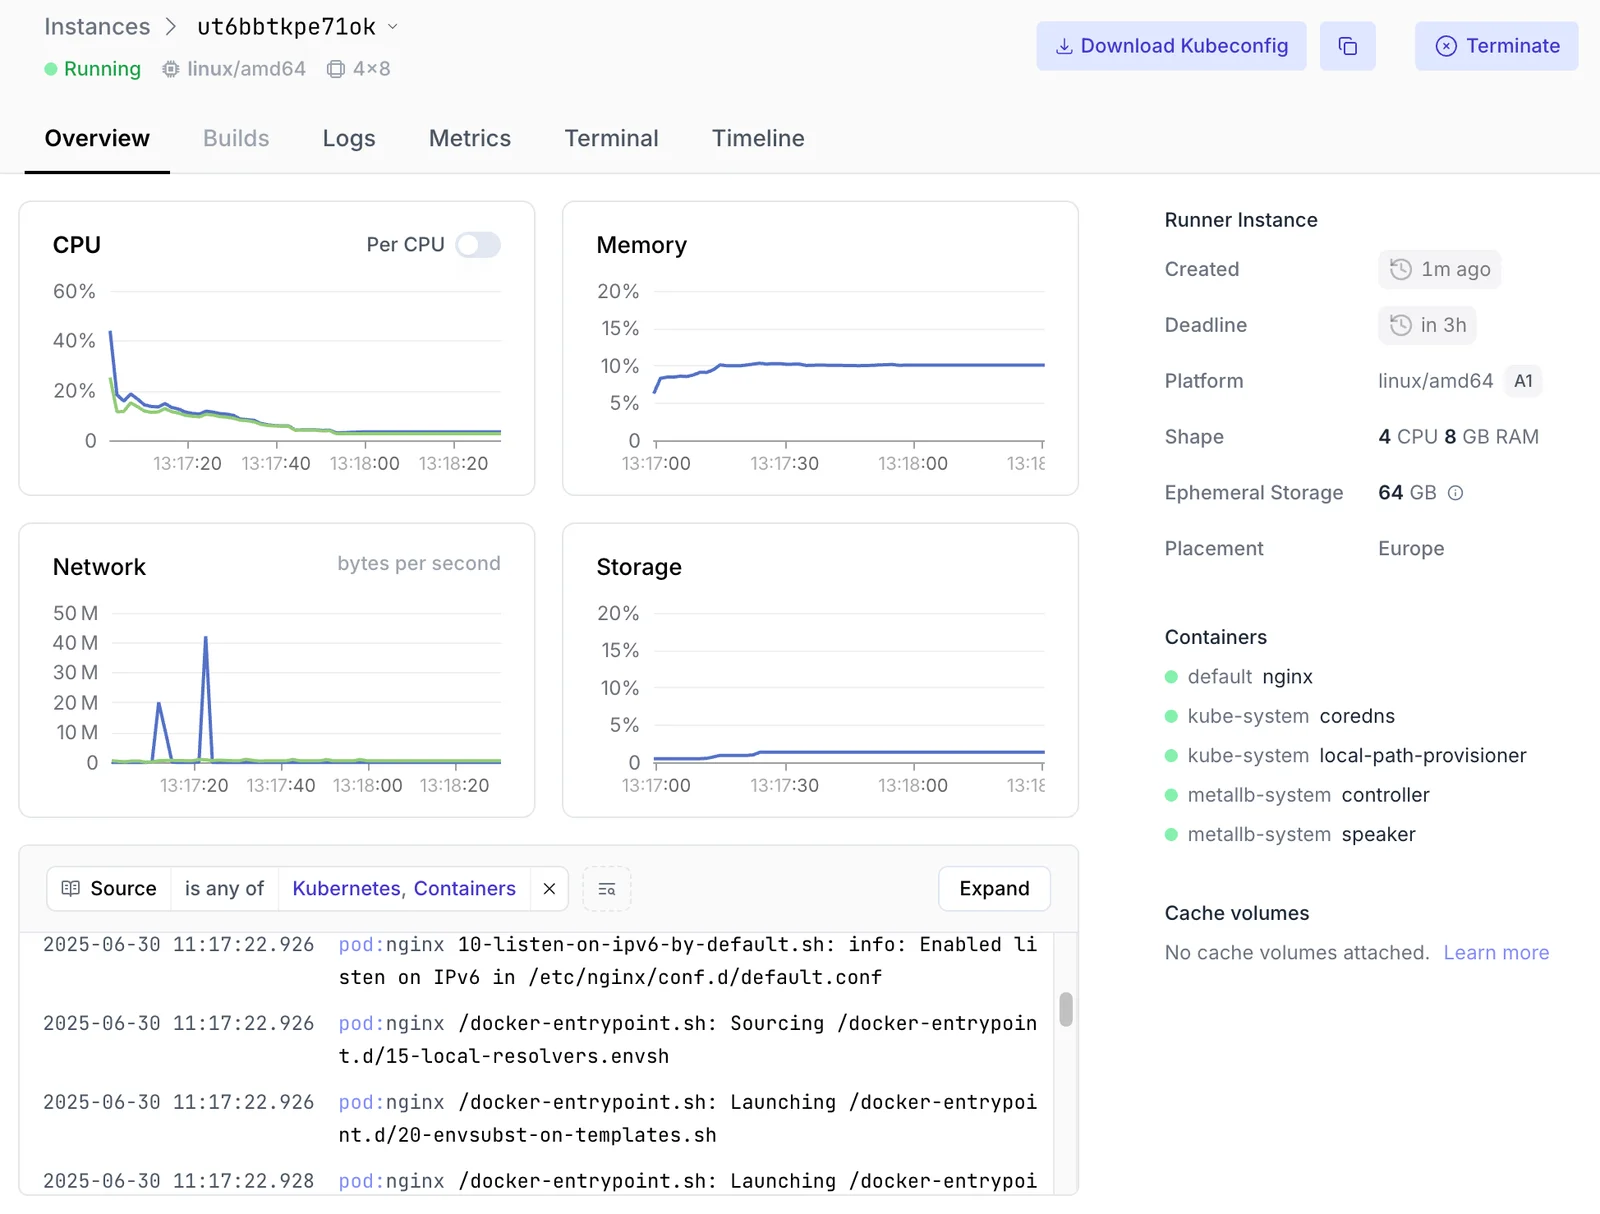
Task: Click the log panel scrollbar thumb
Action: coord(1066,1009)
